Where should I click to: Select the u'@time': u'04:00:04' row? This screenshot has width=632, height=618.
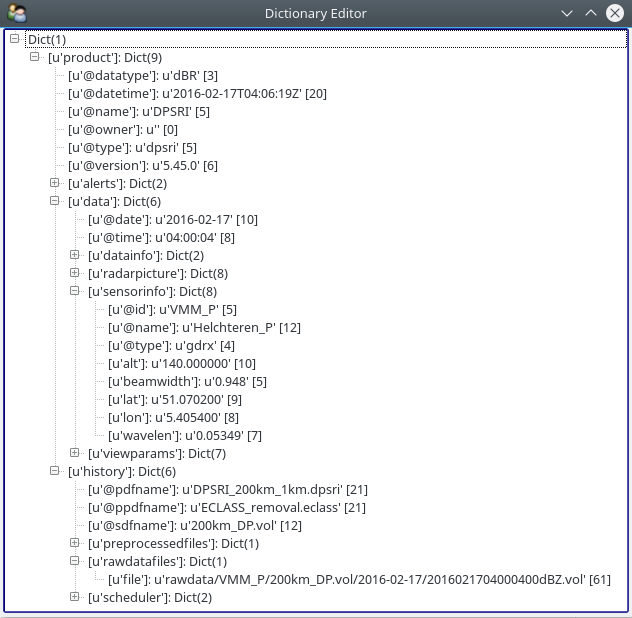point(161,238)
